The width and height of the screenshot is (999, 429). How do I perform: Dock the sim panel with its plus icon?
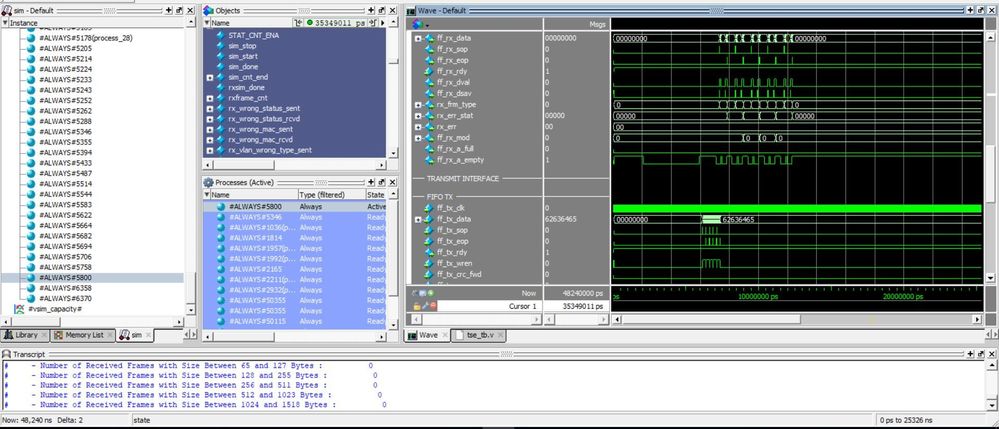(167, 9)
